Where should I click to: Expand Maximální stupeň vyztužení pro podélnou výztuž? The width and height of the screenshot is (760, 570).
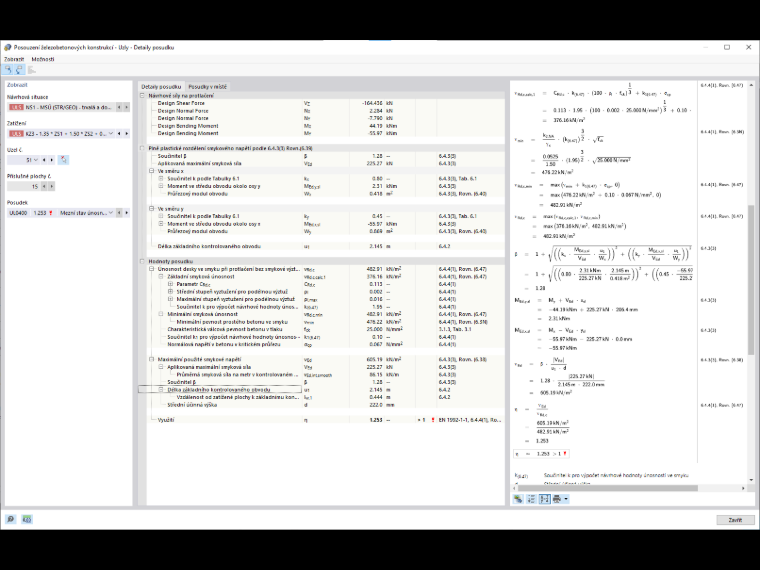171,299
